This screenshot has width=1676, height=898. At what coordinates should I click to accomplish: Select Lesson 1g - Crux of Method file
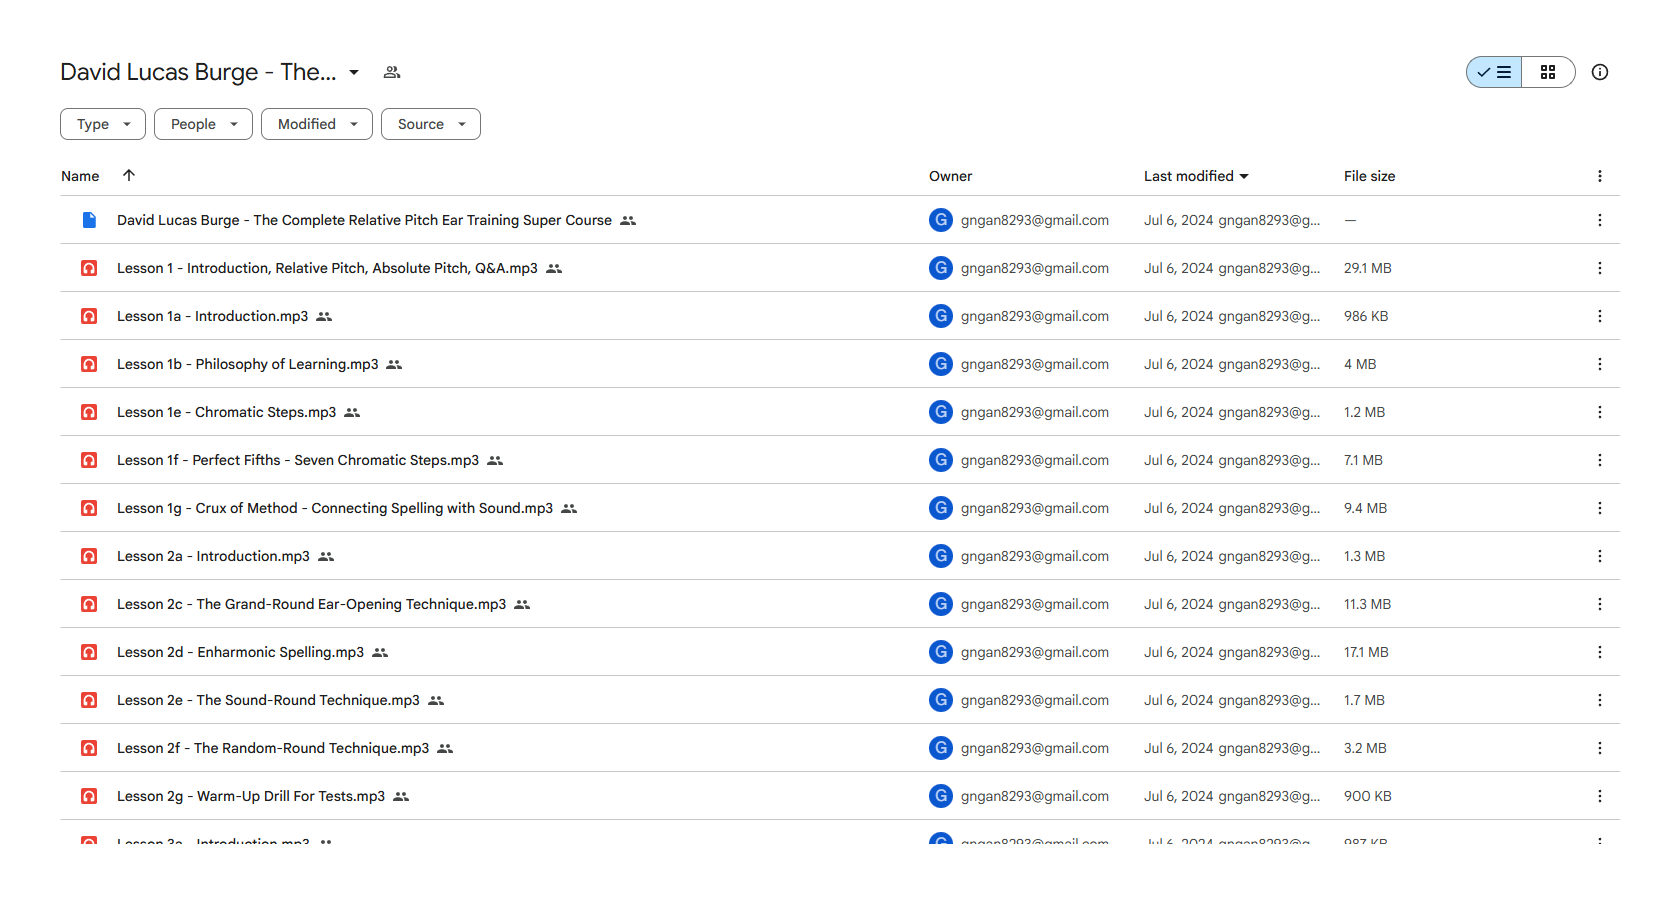(x=335, y=508)
